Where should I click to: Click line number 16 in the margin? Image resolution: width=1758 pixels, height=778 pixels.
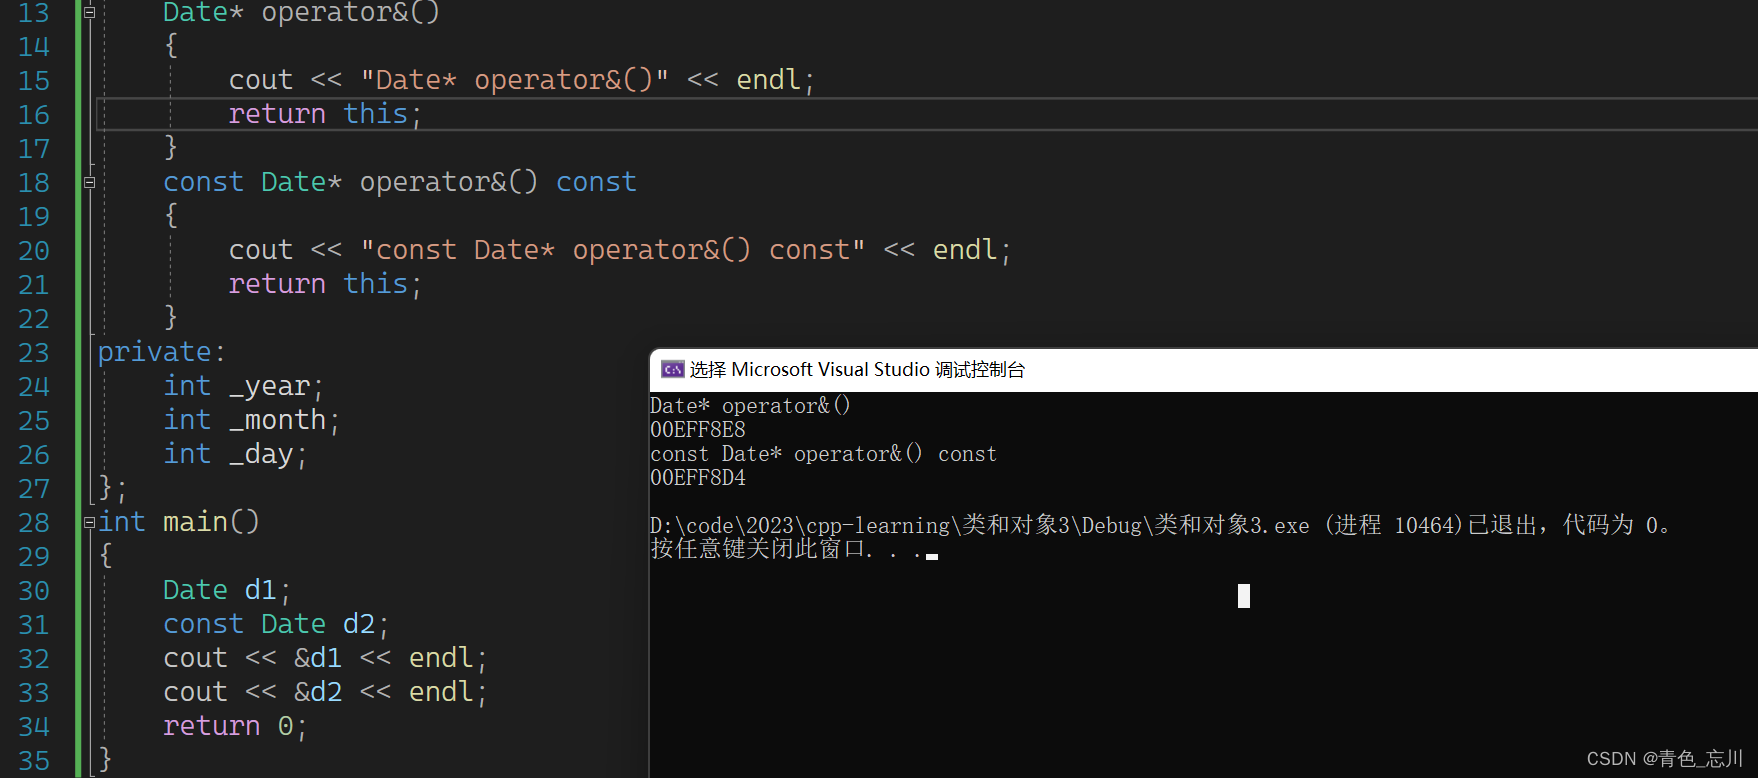point(33,115)
